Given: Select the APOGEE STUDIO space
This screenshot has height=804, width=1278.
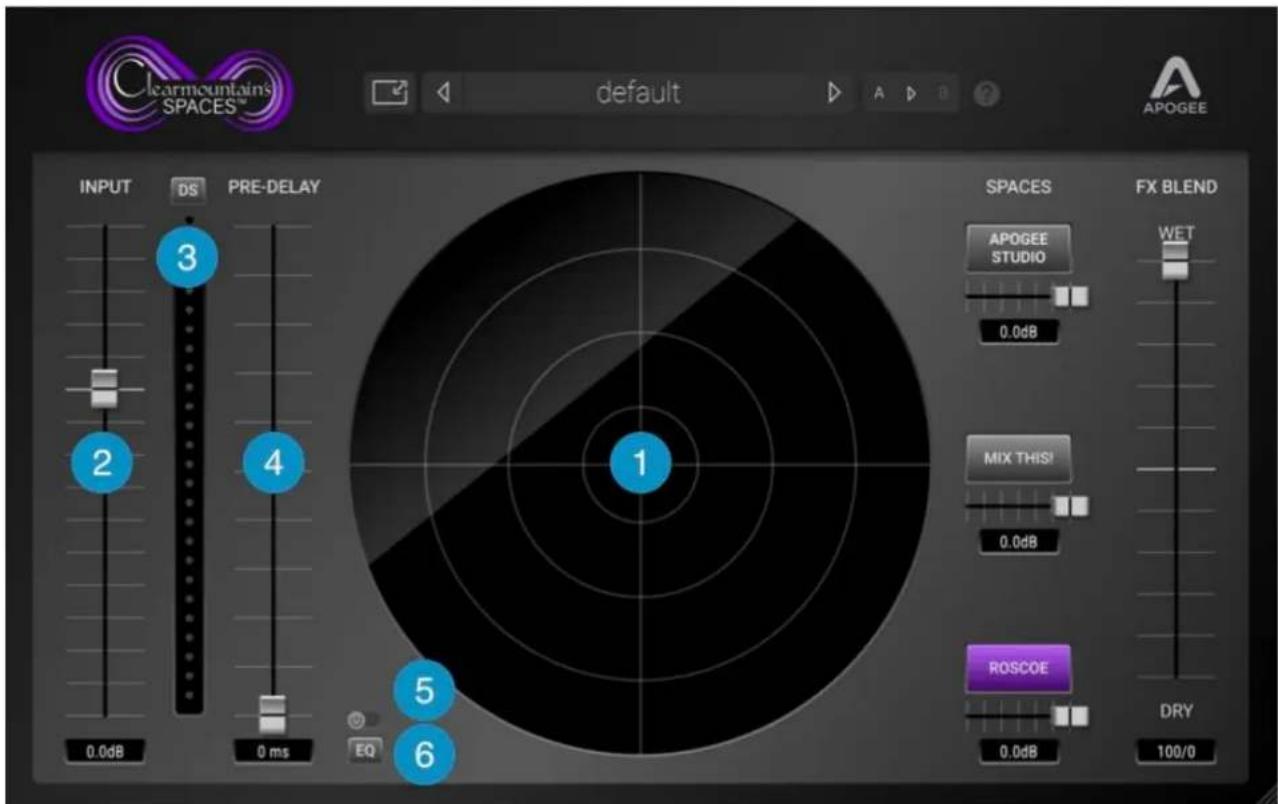Looking at the screenshot, I should 1018,248.
